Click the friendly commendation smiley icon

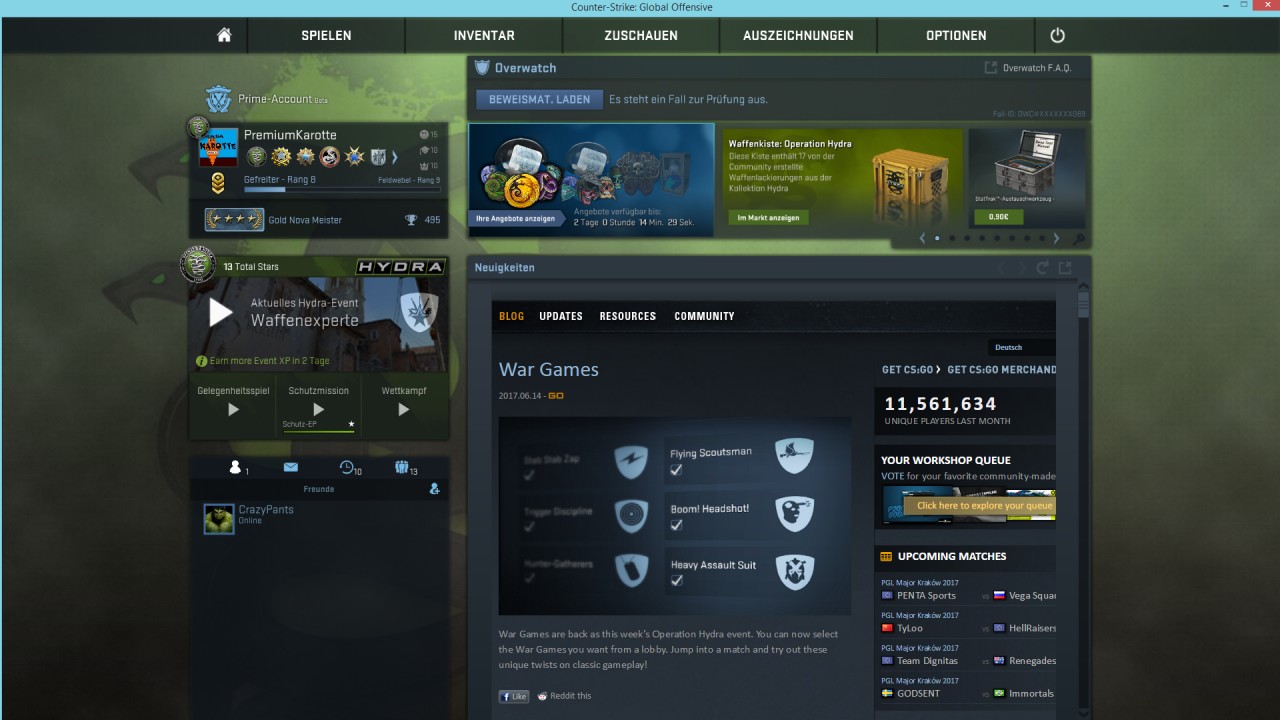click(x=423, y=134)
